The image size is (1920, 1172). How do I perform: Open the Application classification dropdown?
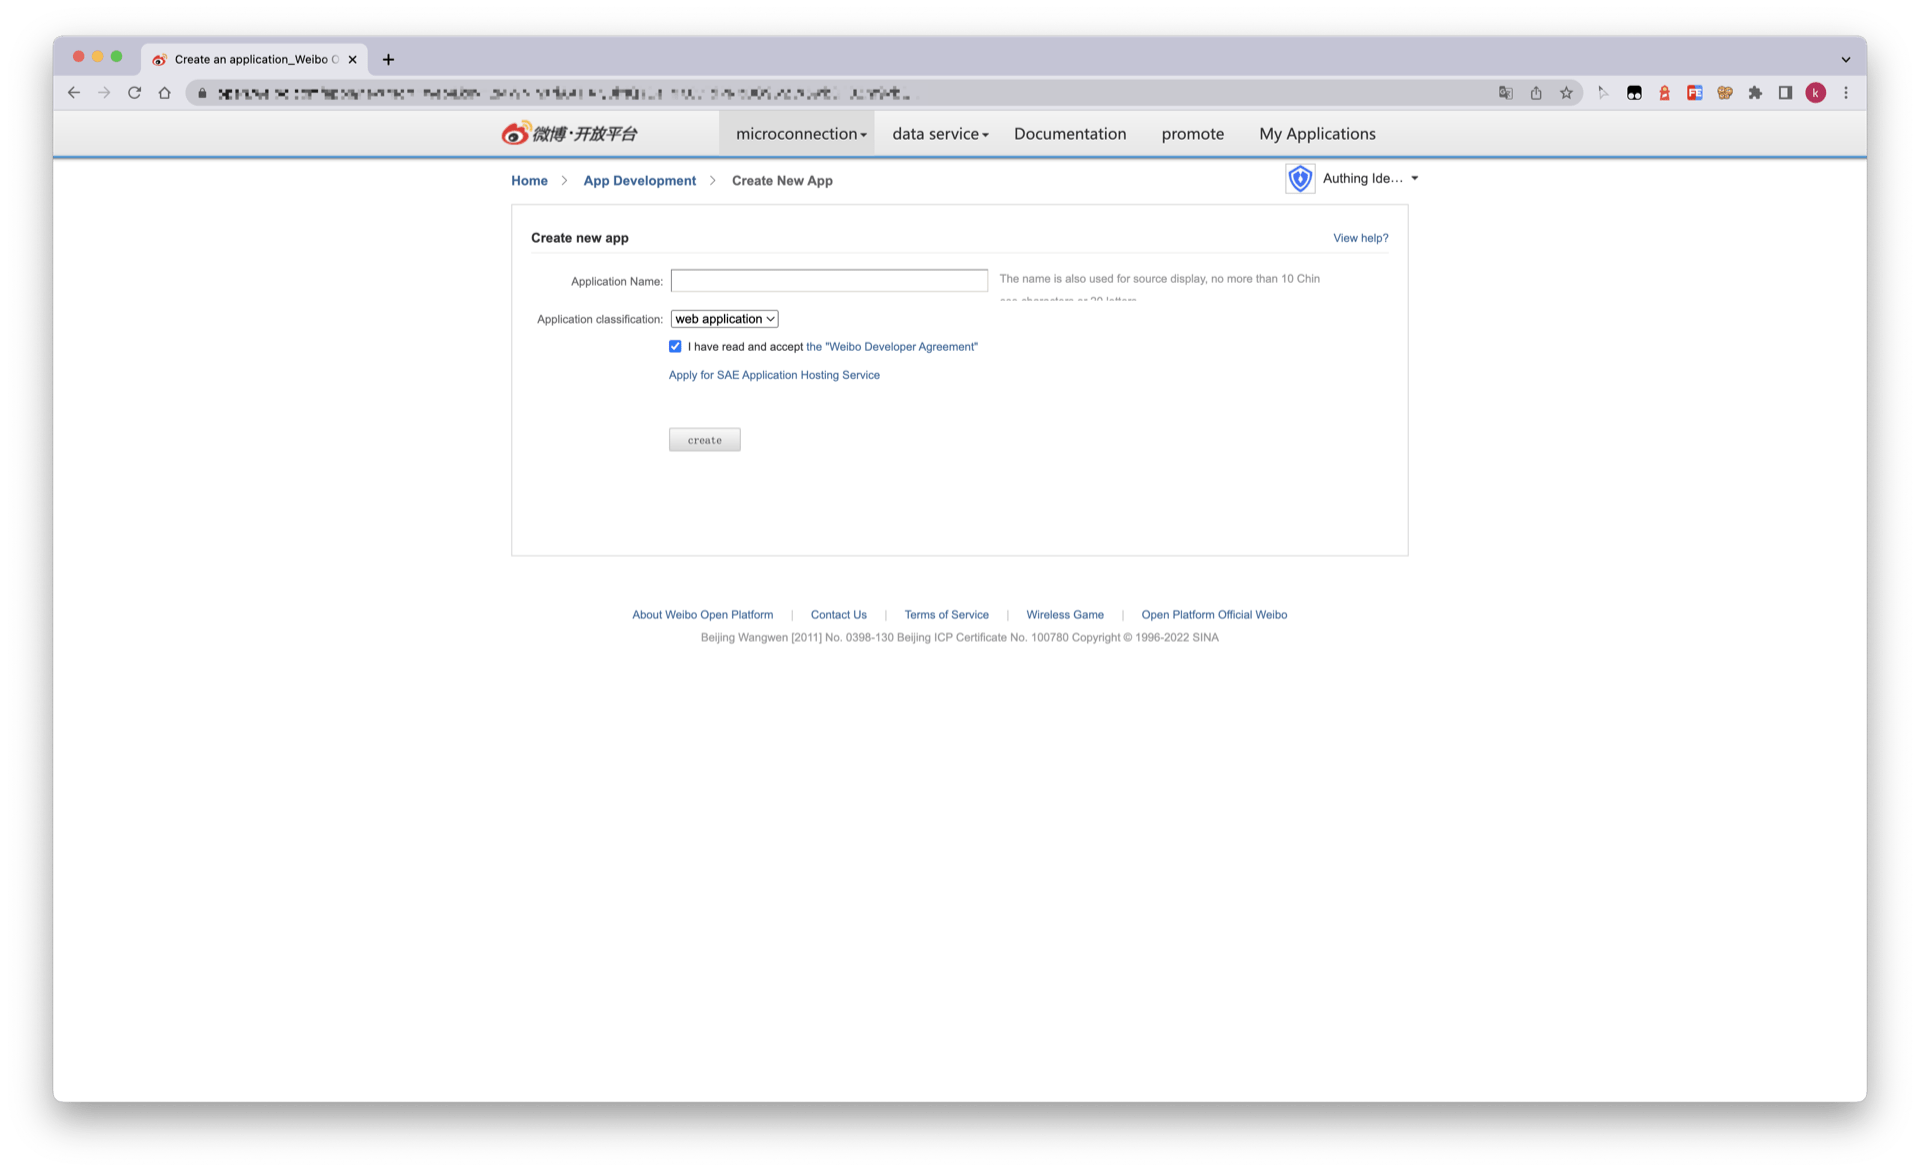pos(724,318)
